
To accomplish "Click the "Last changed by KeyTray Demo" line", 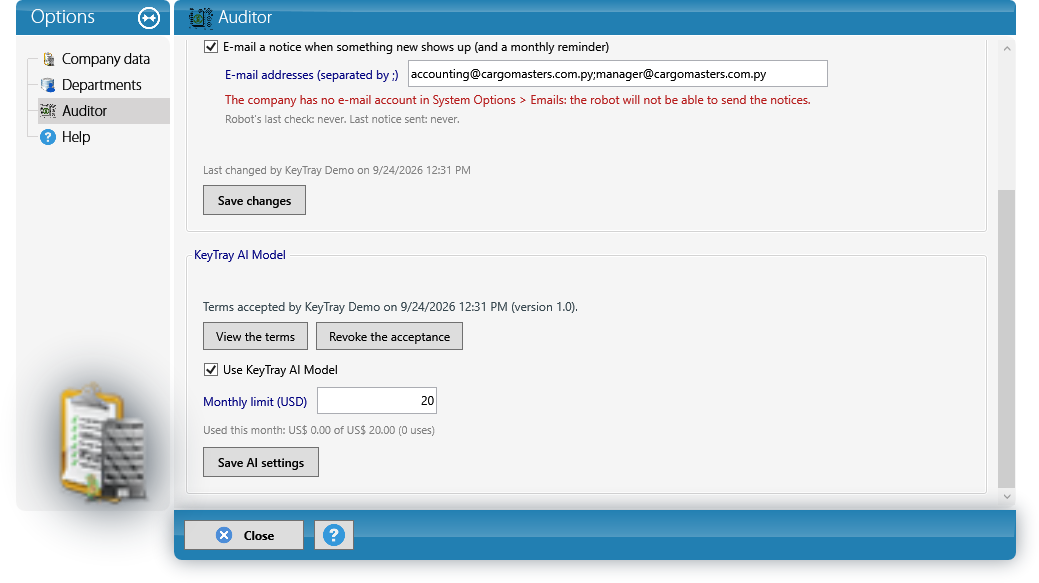I will click(337, 170).
